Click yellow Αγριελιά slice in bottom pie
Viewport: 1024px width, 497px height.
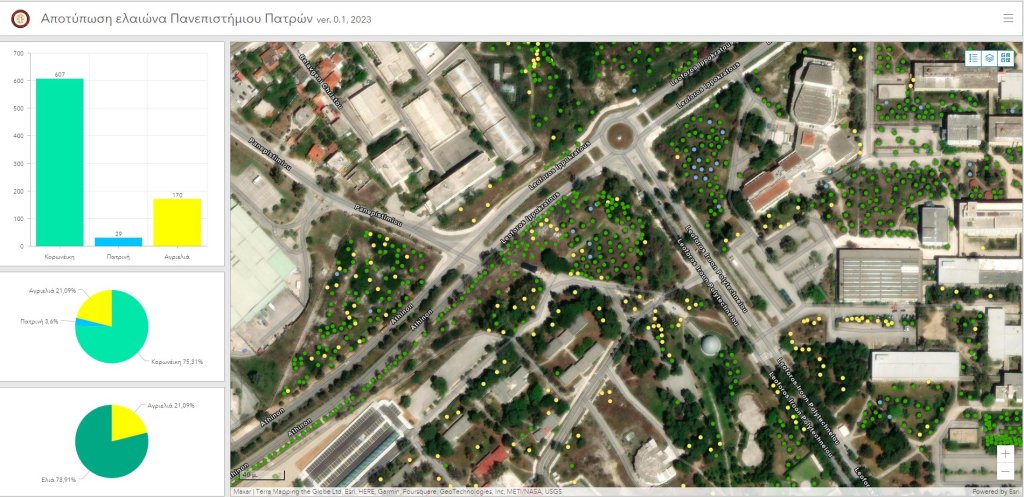[x=128, y=421]
